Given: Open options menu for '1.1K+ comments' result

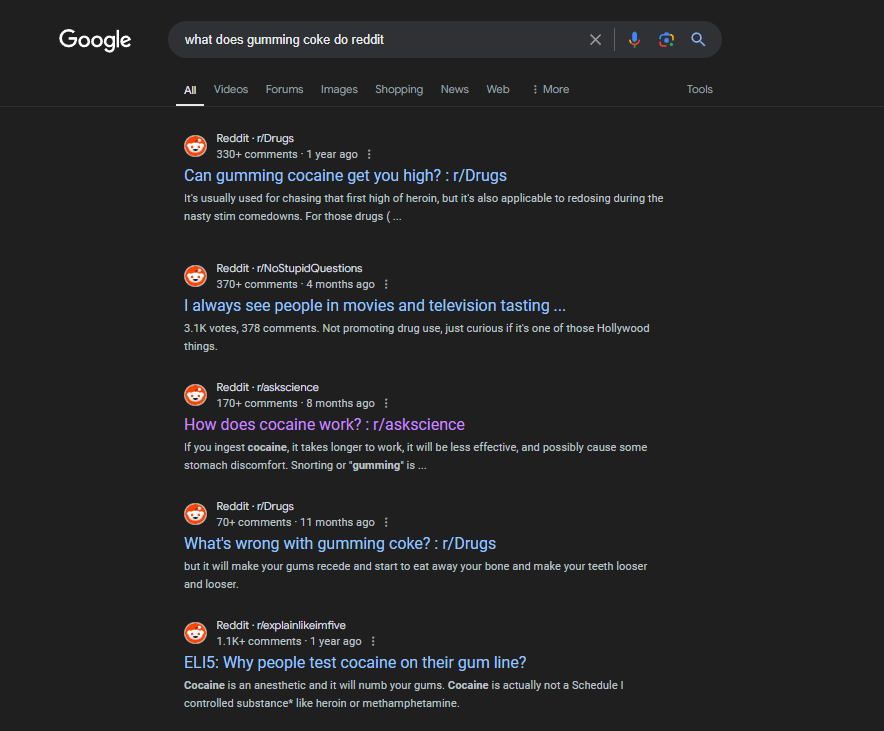Looking at the screenshot, I should (373, 641).
